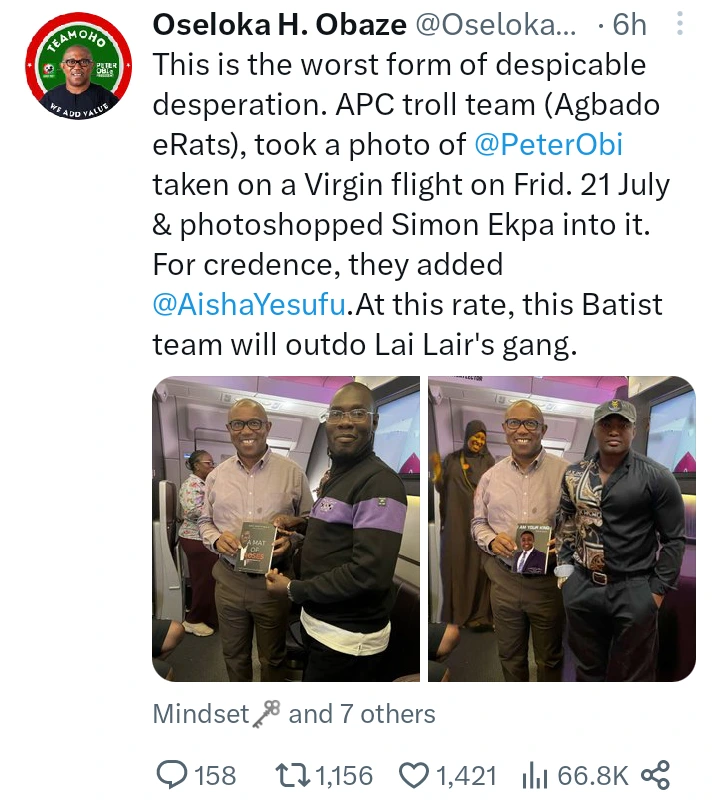Like the tweet with the heart icon
This screenshot has width=720, height=803.
click(413, 774)
